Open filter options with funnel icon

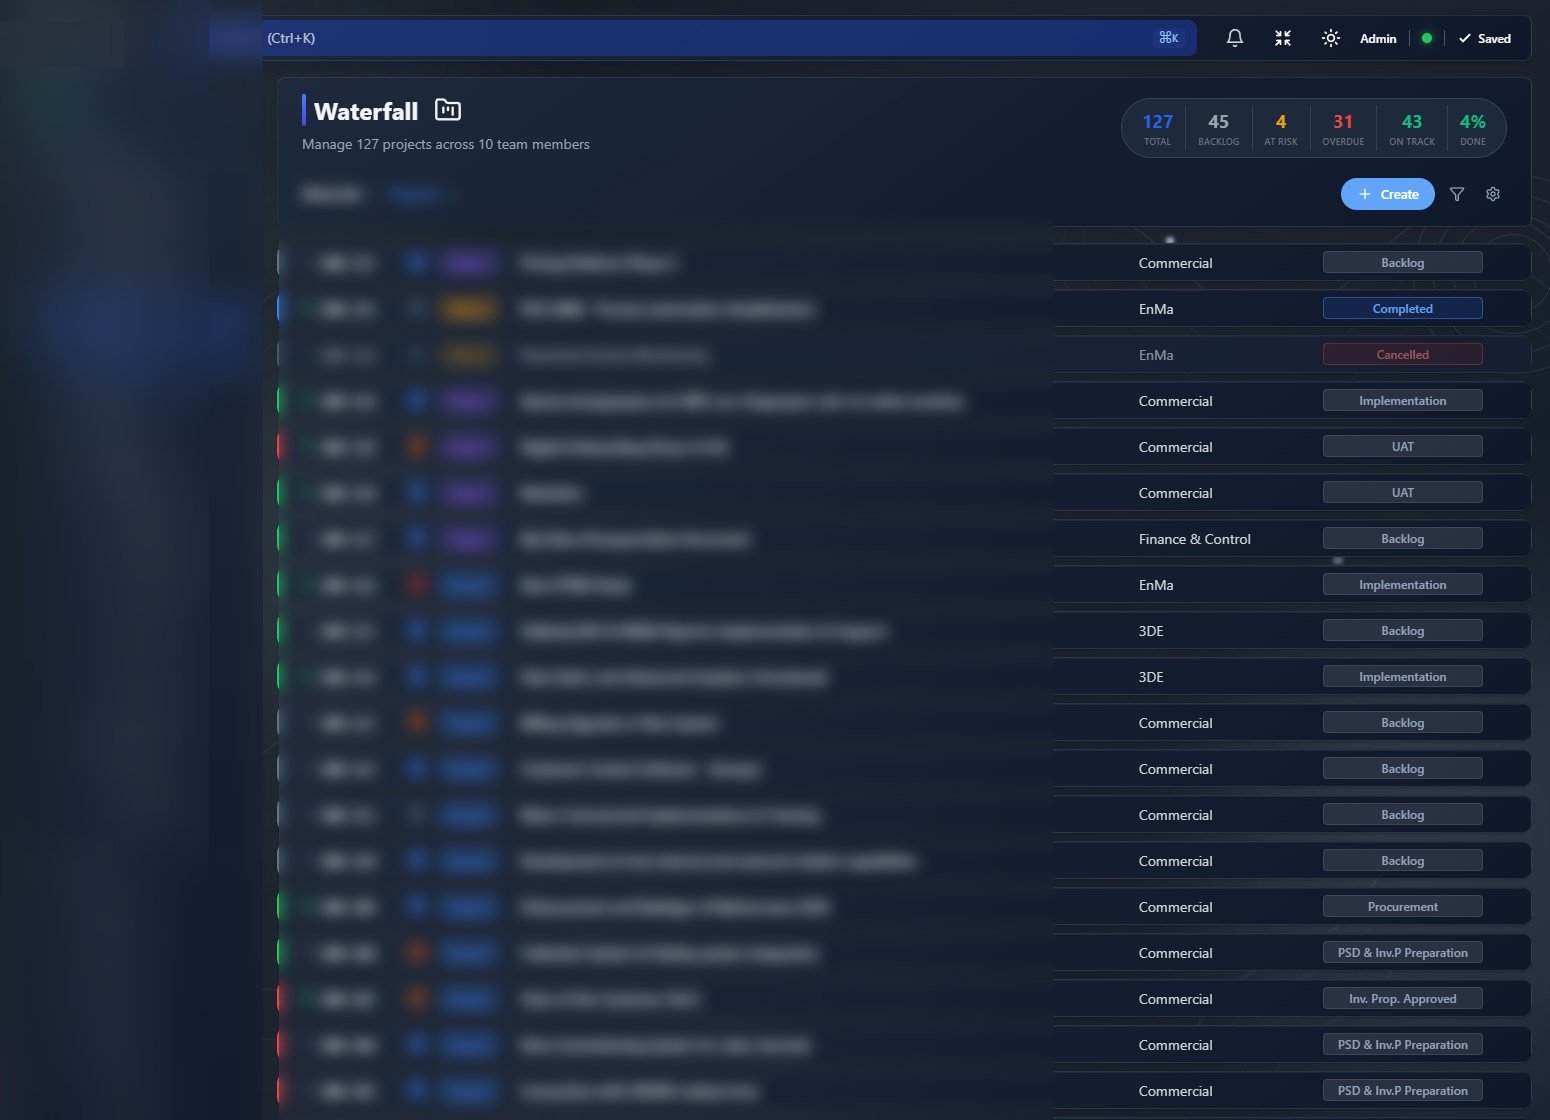1457,194
